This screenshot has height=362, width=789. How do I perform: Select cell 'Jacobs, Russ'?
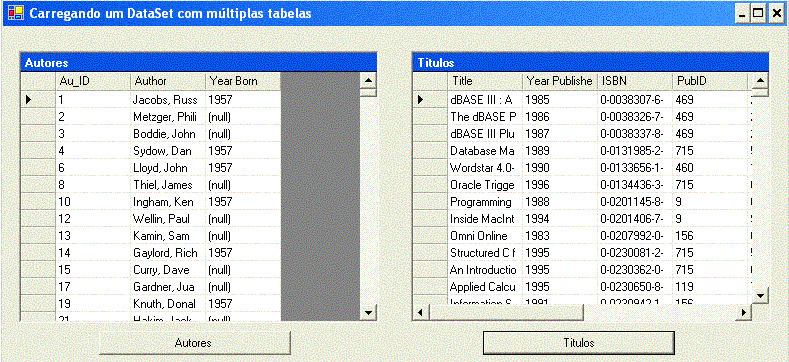[168, 100]
